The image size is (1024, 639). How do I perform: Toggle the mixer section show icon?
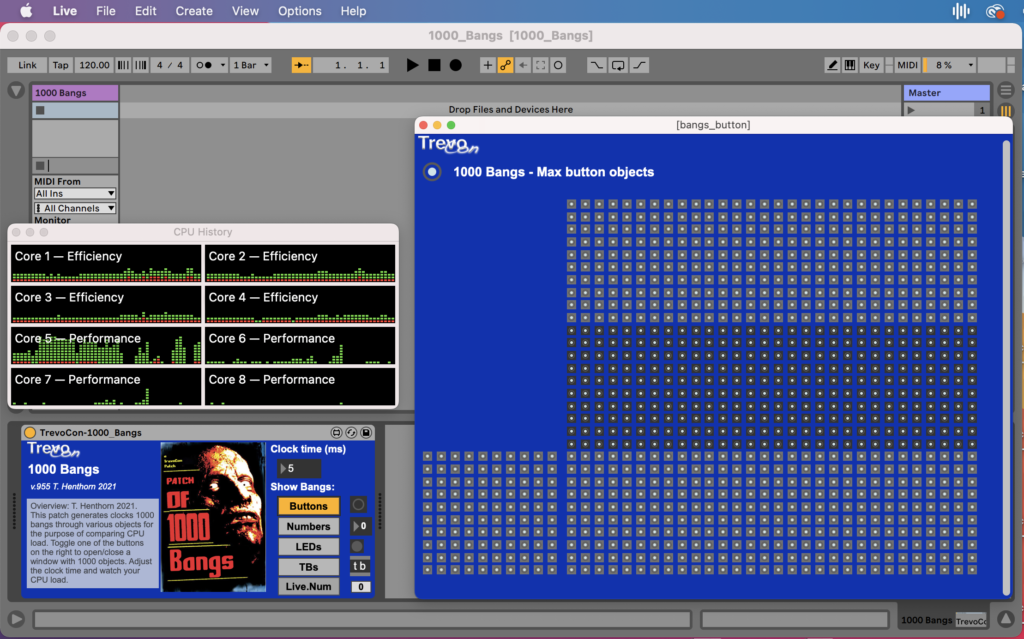point(1006,110)
